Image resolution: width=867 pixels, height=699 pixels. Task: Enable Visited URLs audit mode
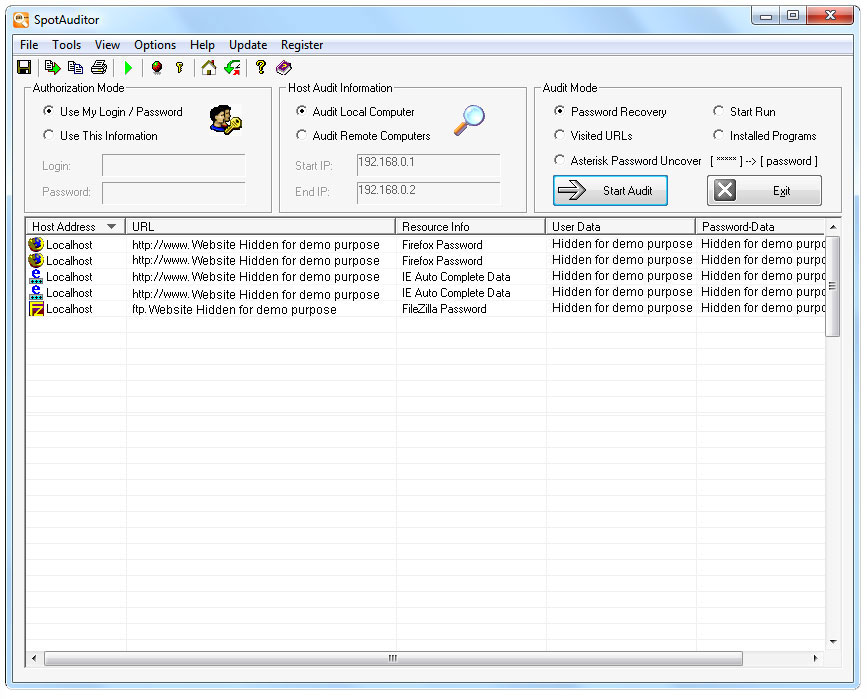pos(560,136)
